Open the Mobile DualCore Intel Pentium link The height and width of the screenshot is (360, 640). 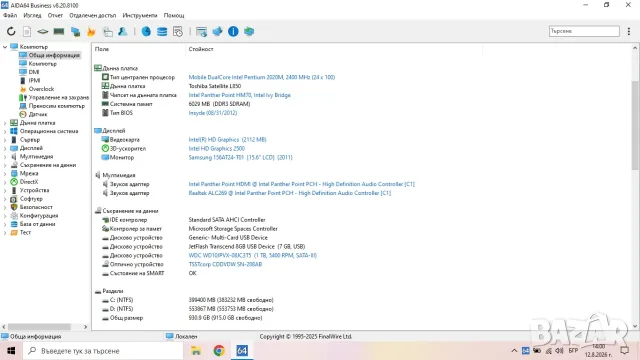pos(262,77)
